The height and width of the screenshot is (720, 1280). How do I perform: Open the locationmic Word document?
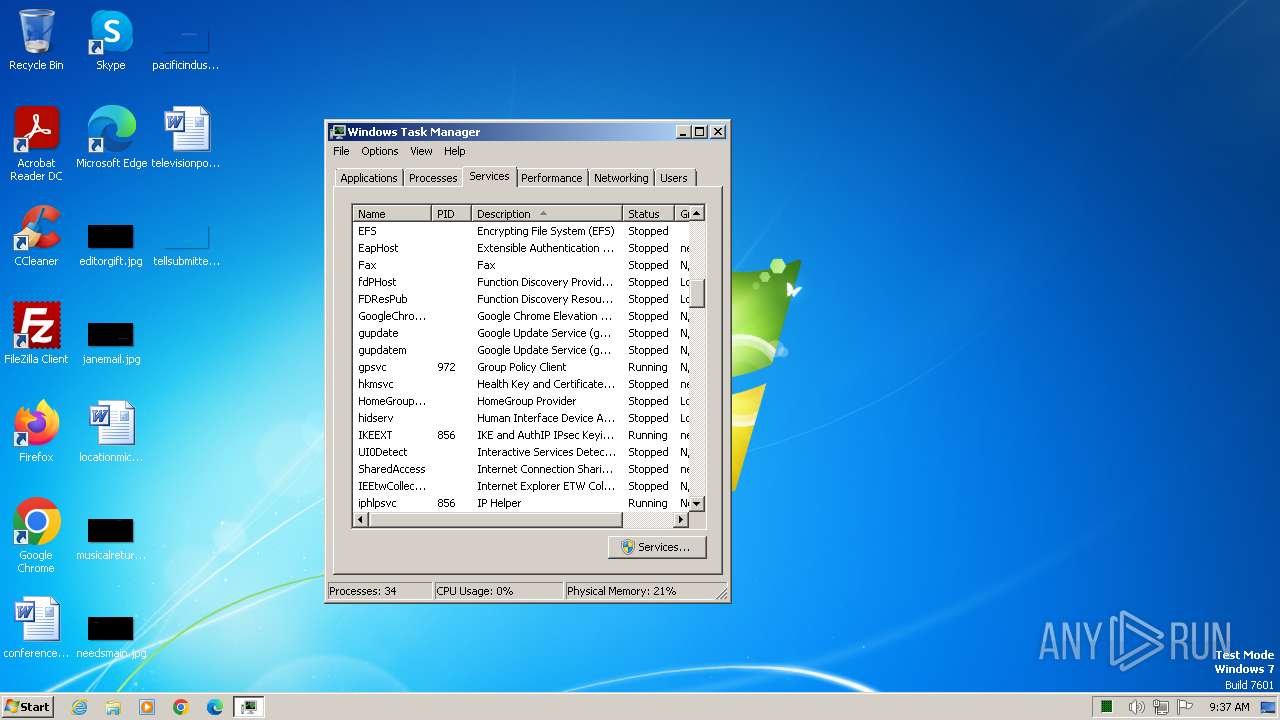[111, 431]
